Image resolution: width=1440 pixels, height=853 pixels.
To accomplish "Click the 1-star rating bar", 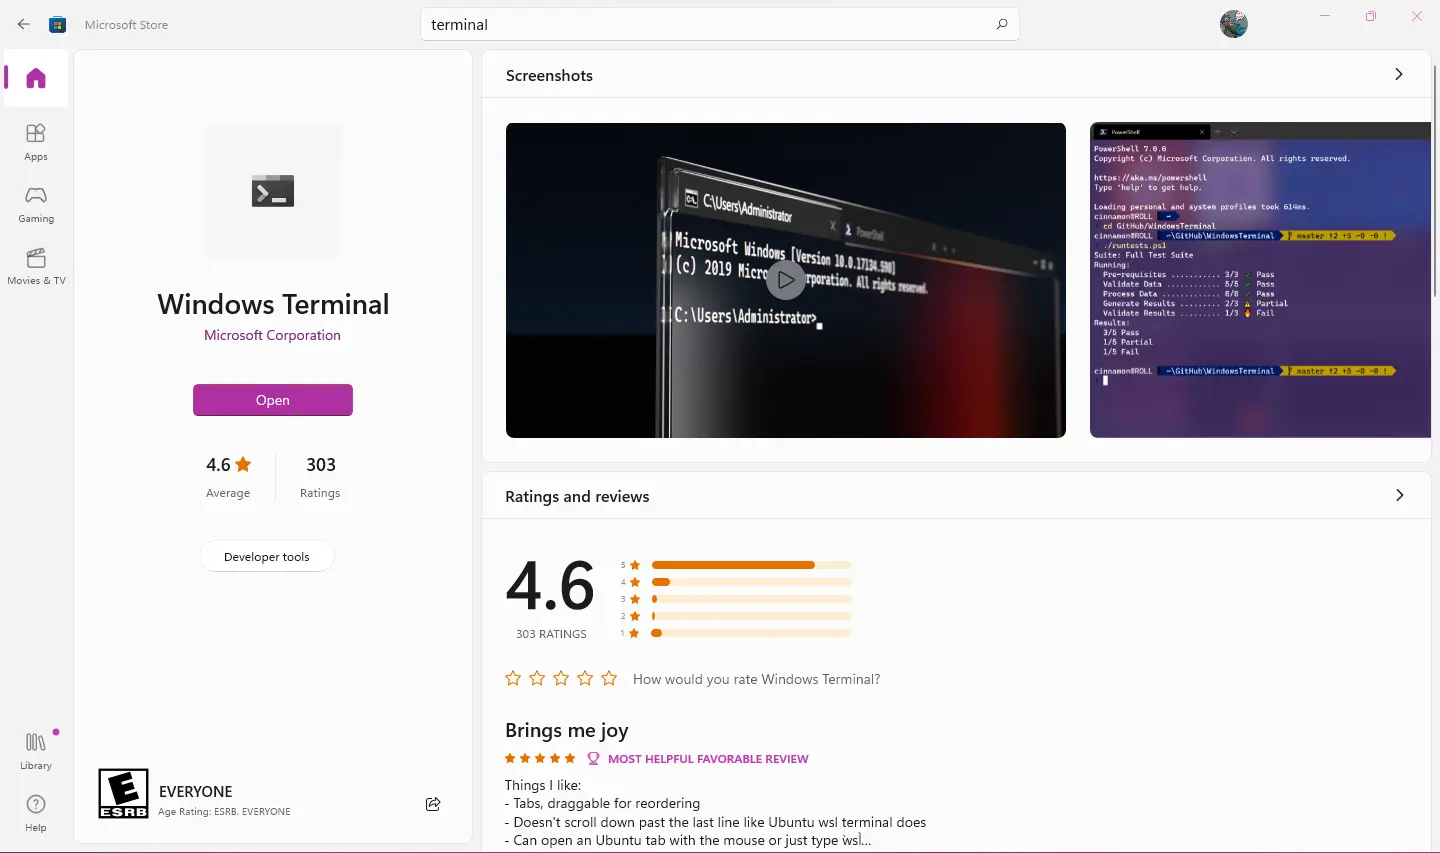I will (x=751, y=633).
